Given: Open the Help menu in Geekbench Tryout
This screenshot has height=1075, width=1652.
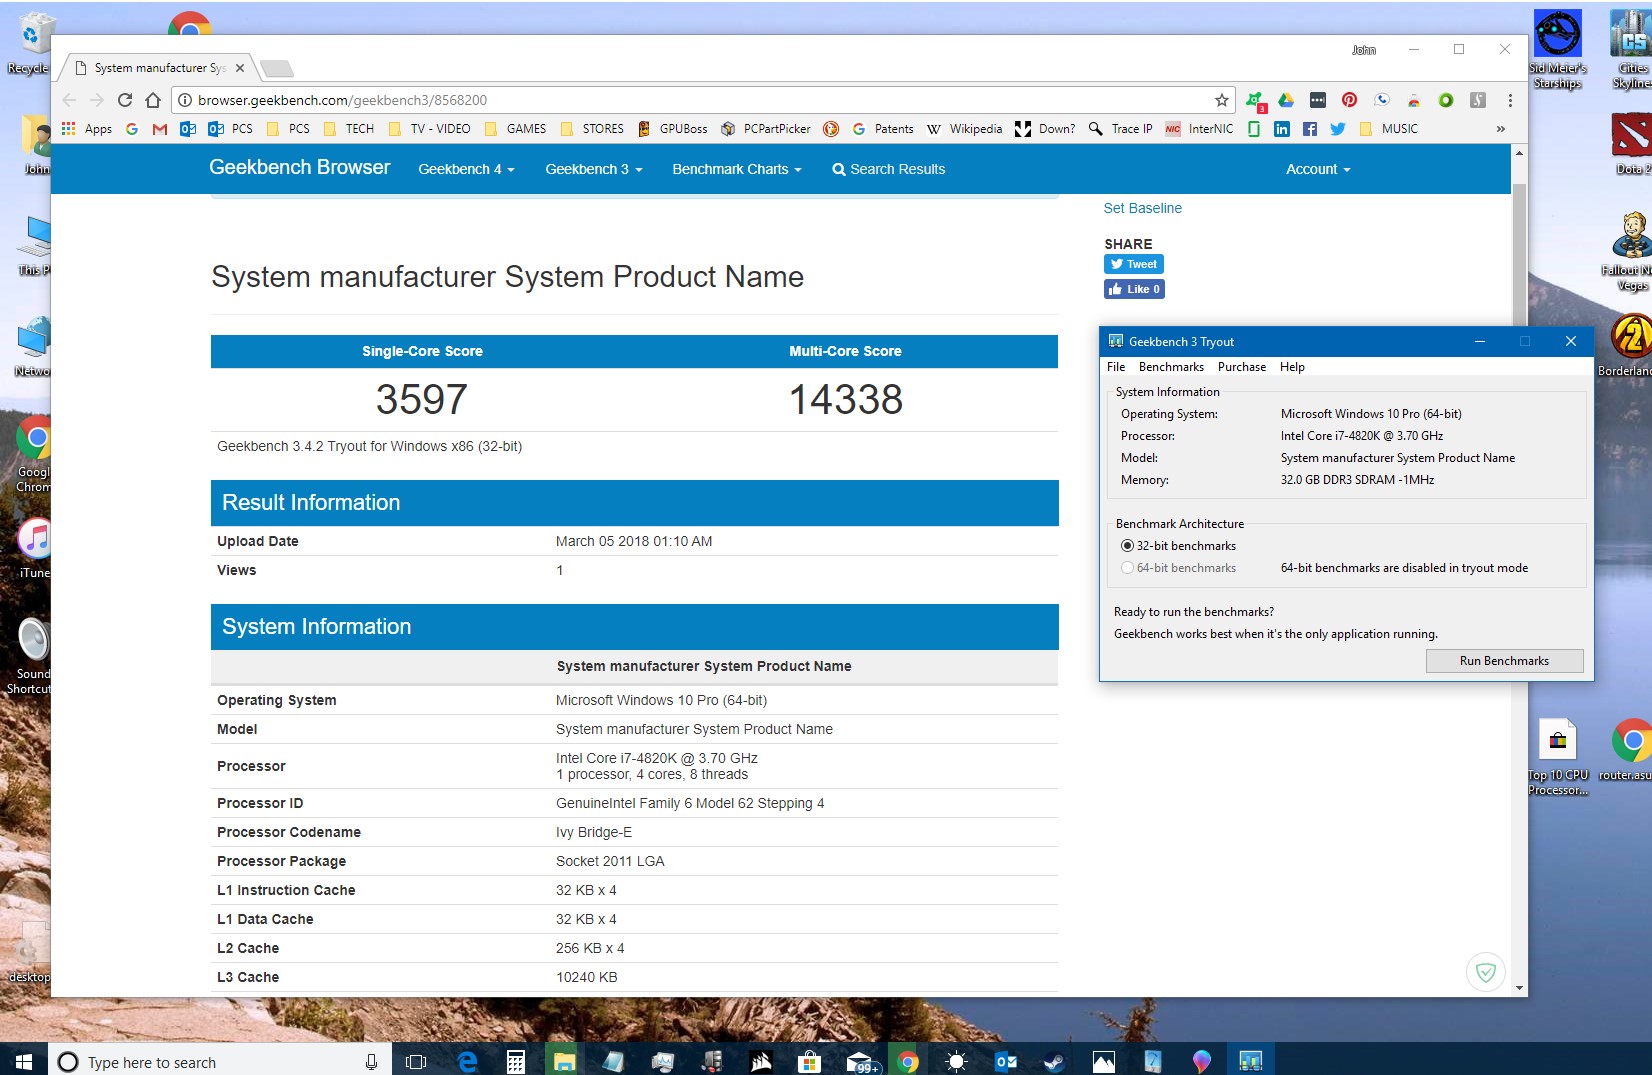Looking at the screenshot, I should (1292, 367).
